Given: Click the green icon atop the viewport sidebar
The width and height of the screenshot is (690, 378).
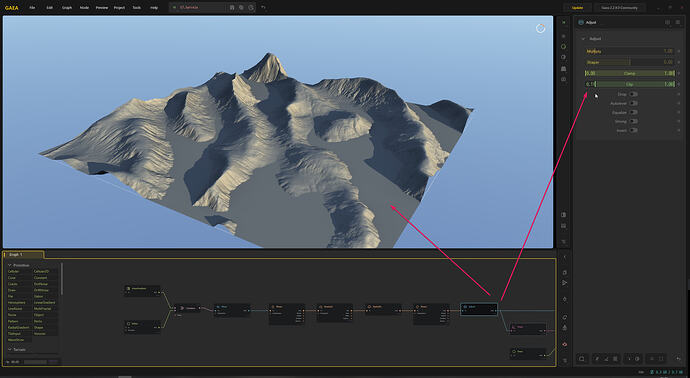Looking at the screenshot, I should [564, 22].
